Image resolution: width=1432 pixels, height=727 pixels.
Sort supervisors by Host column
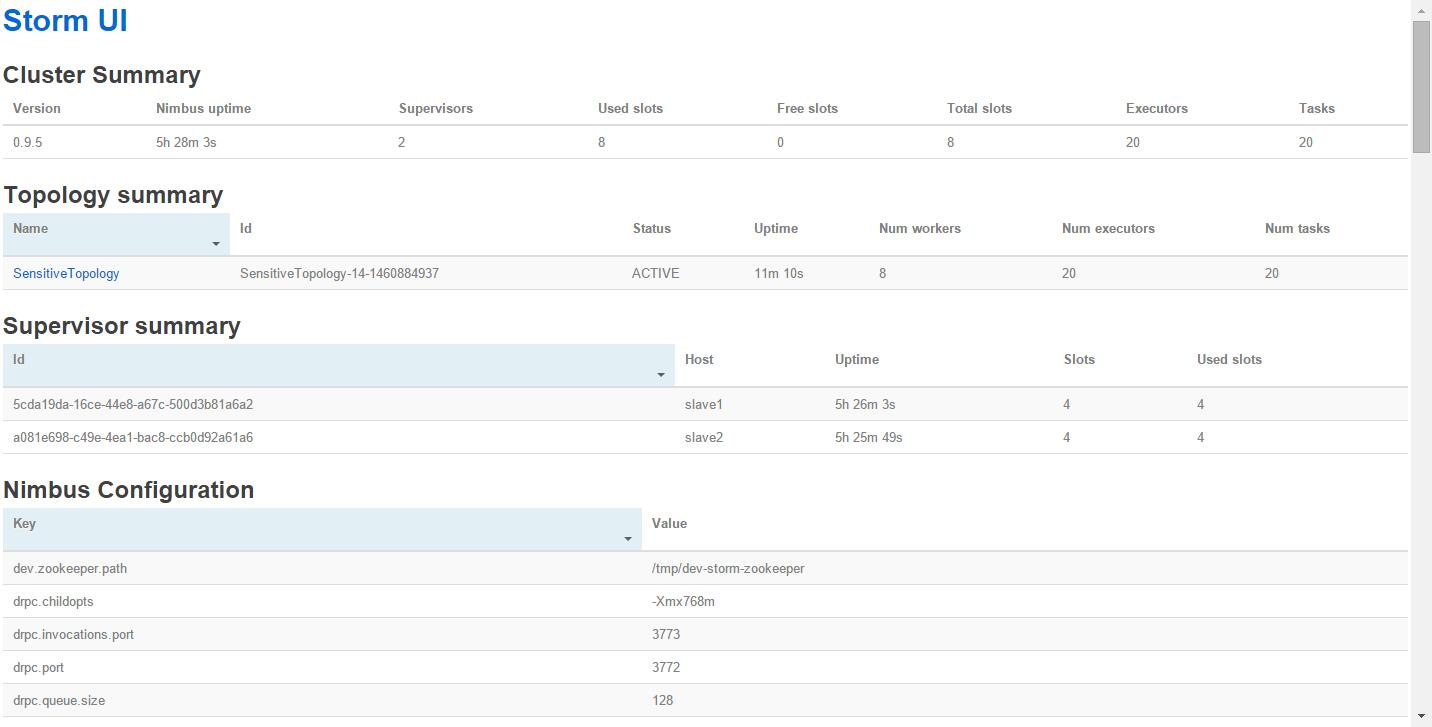click(x=699, y=360)
